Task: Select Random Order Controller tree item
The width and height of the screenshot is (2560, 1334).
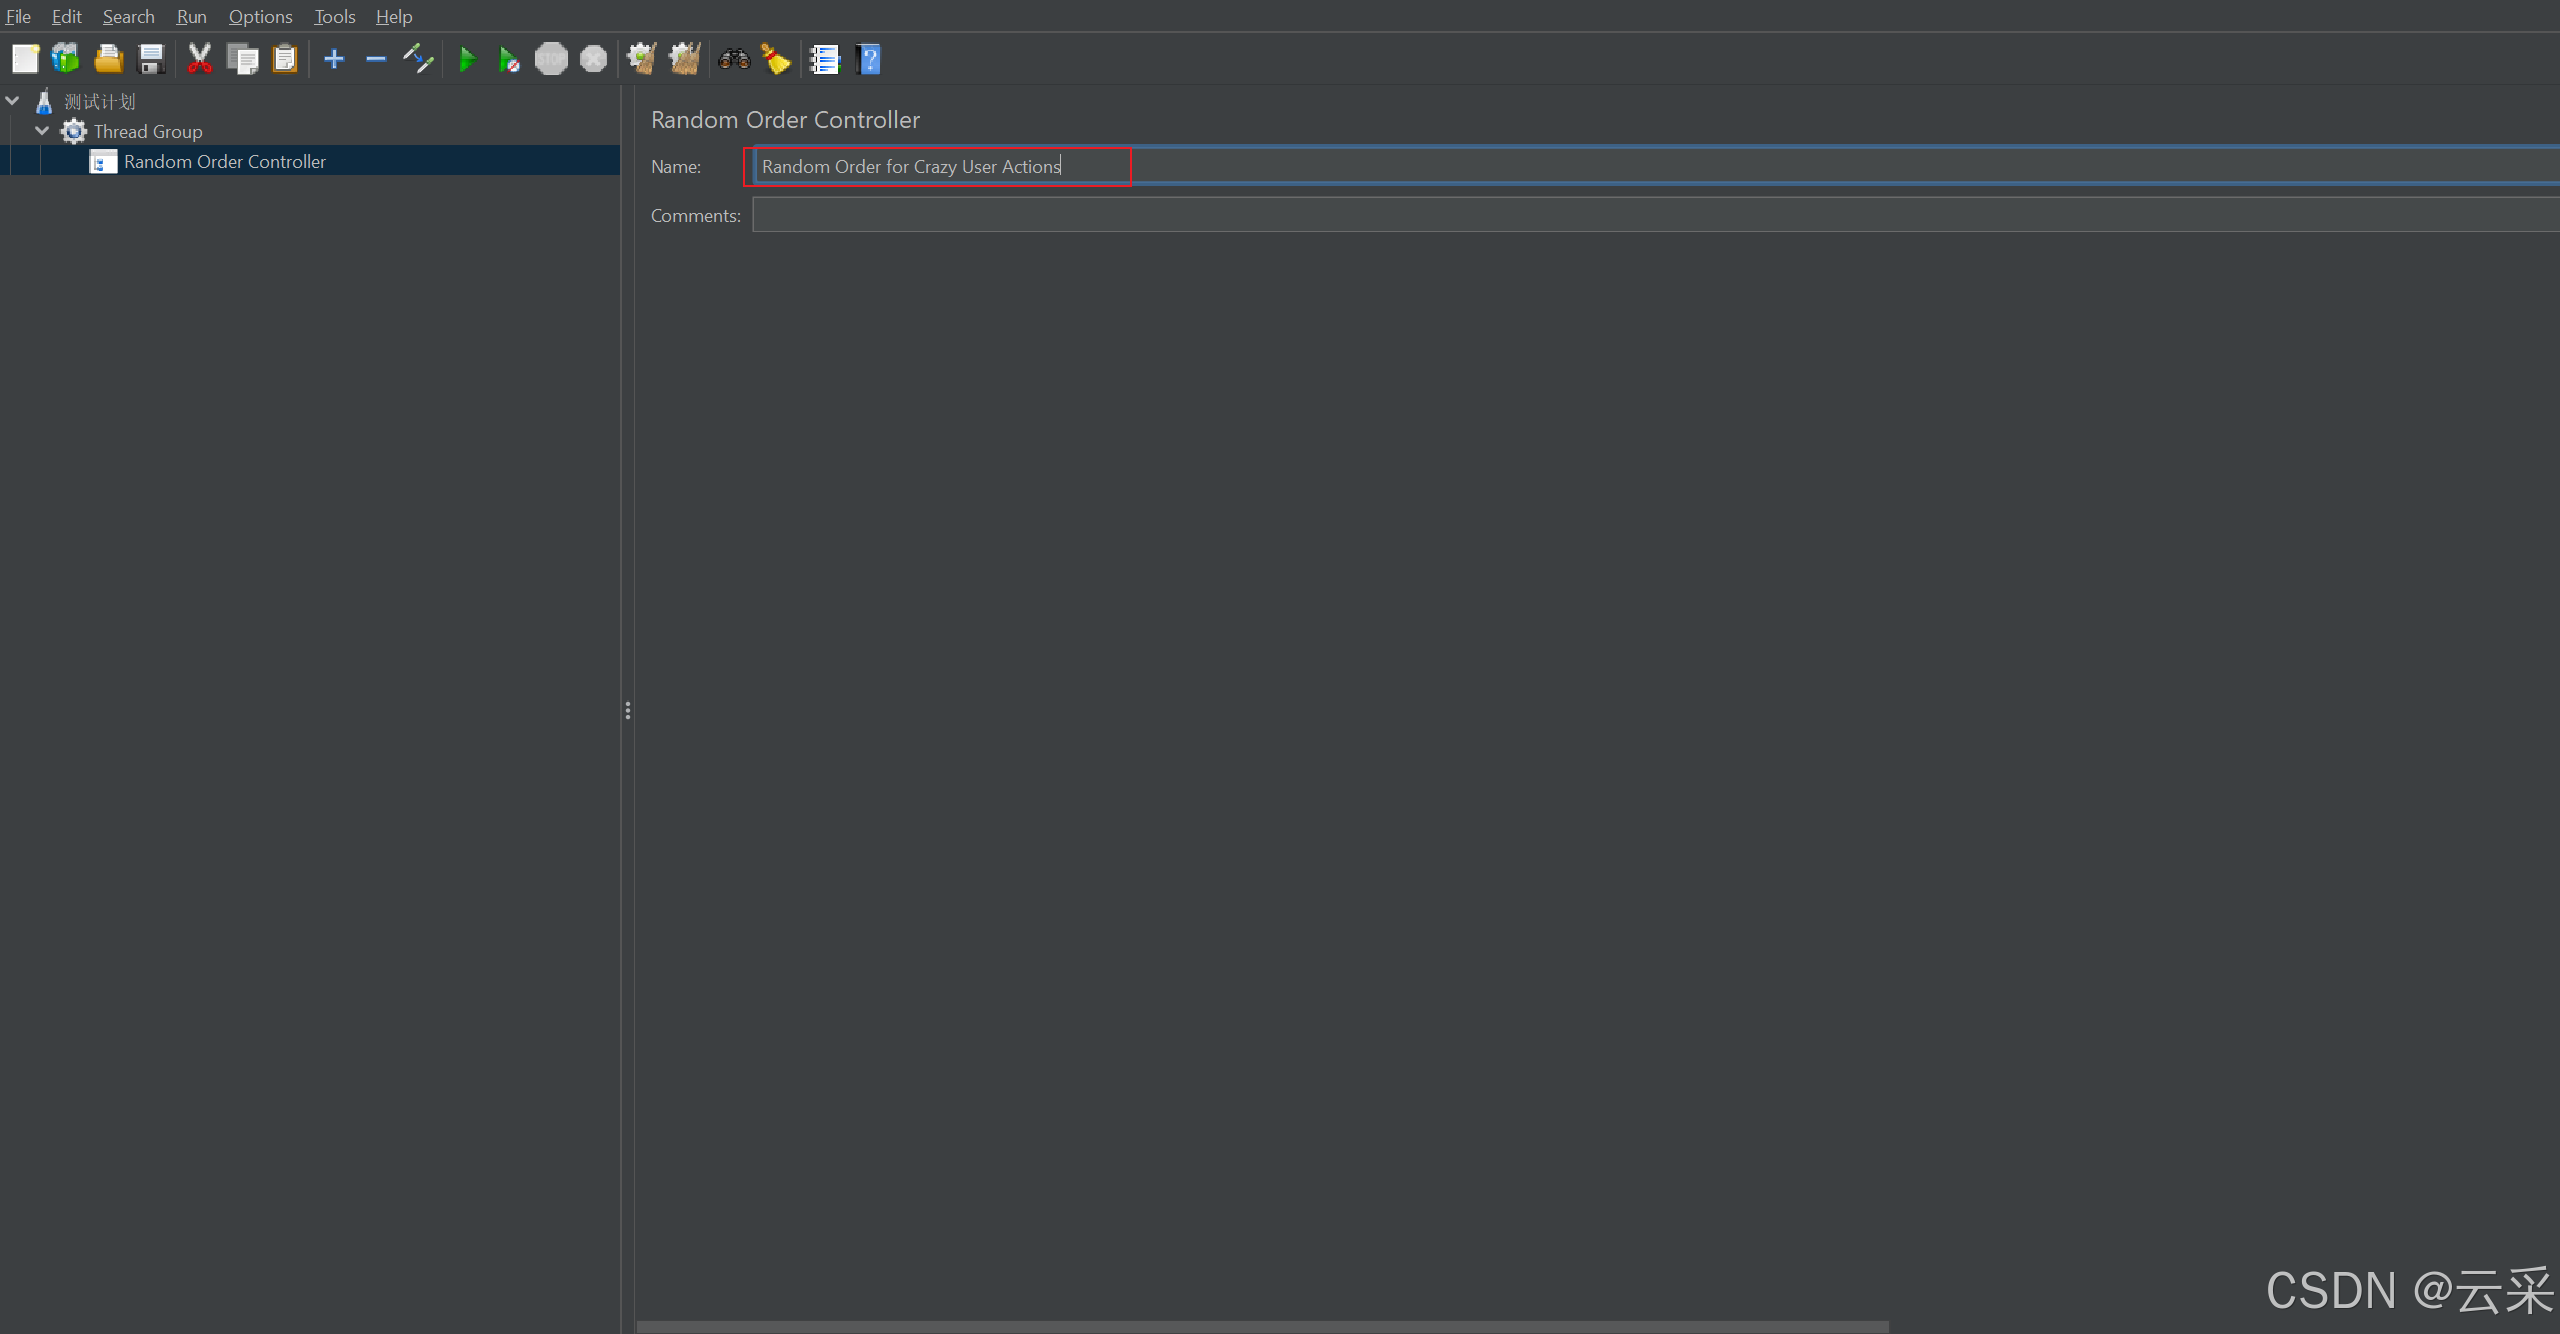Action: click(x=225, y=161)
